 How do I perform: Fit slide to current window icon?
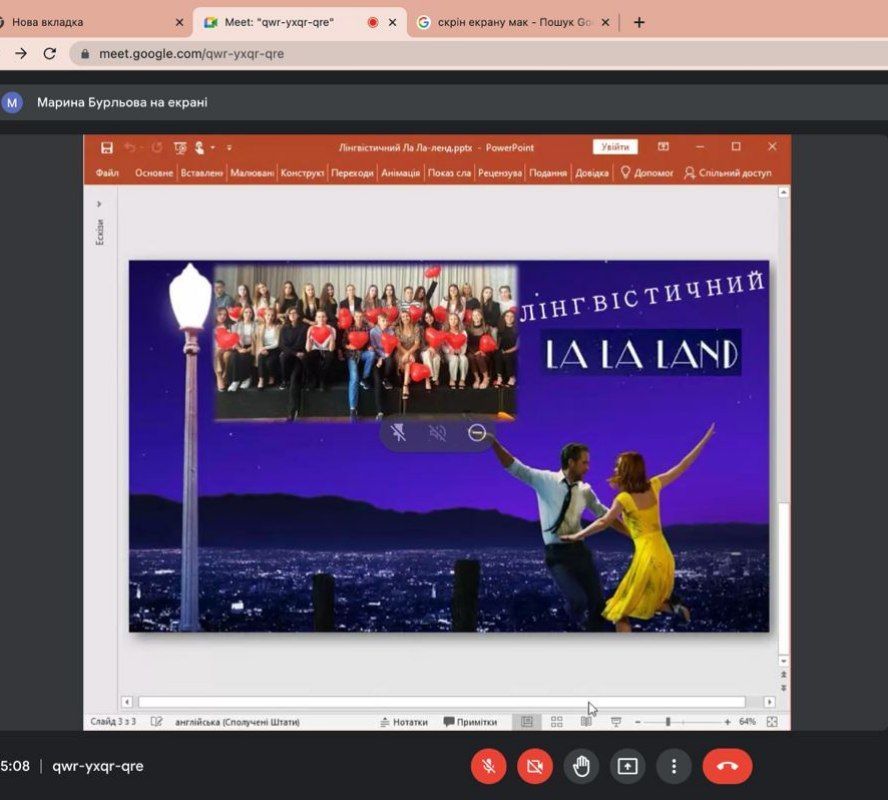click(x=771, y=722)
